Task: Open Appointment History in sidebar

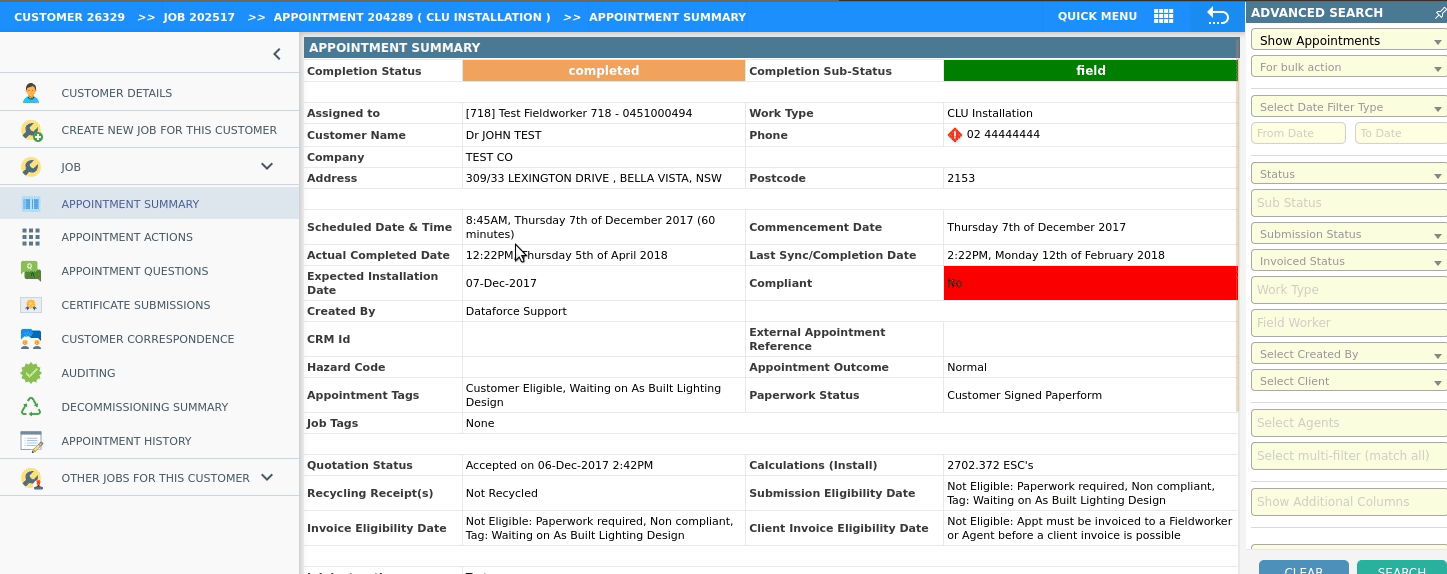Action: click(x=126, y=441)
